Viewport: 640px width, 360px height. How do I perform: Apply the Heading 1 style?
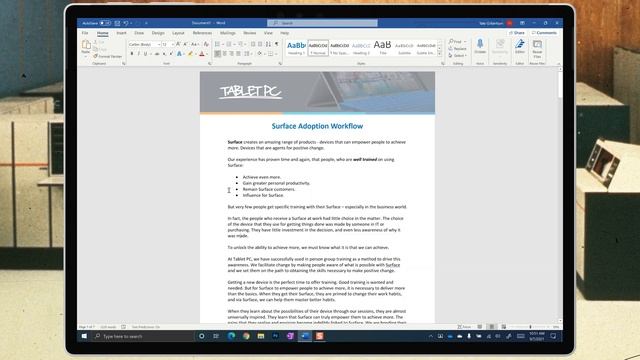(296, 48)
